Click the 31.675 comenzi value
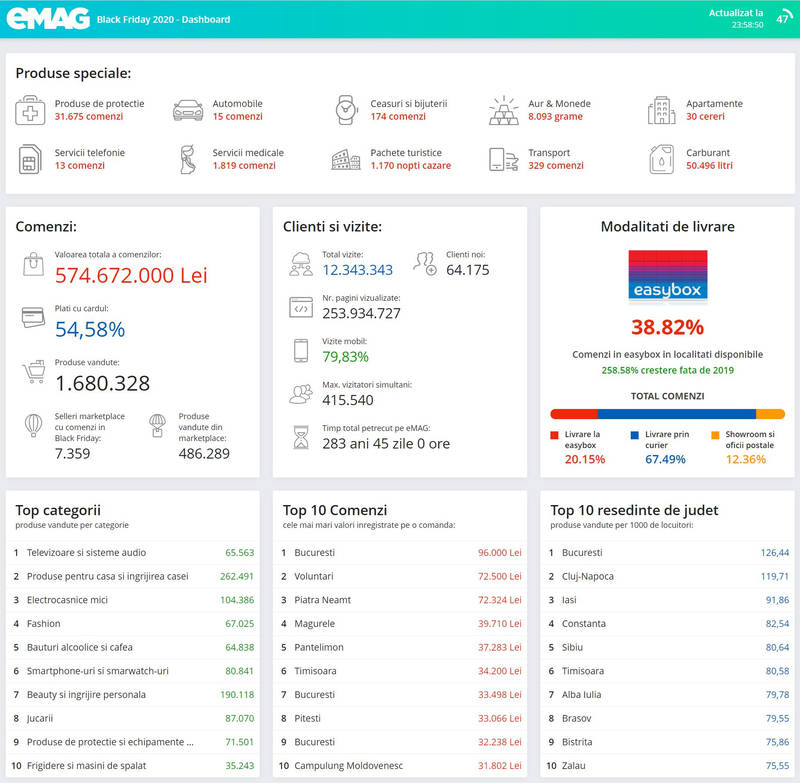Screen dimensions: 800x783 (89, 117)
